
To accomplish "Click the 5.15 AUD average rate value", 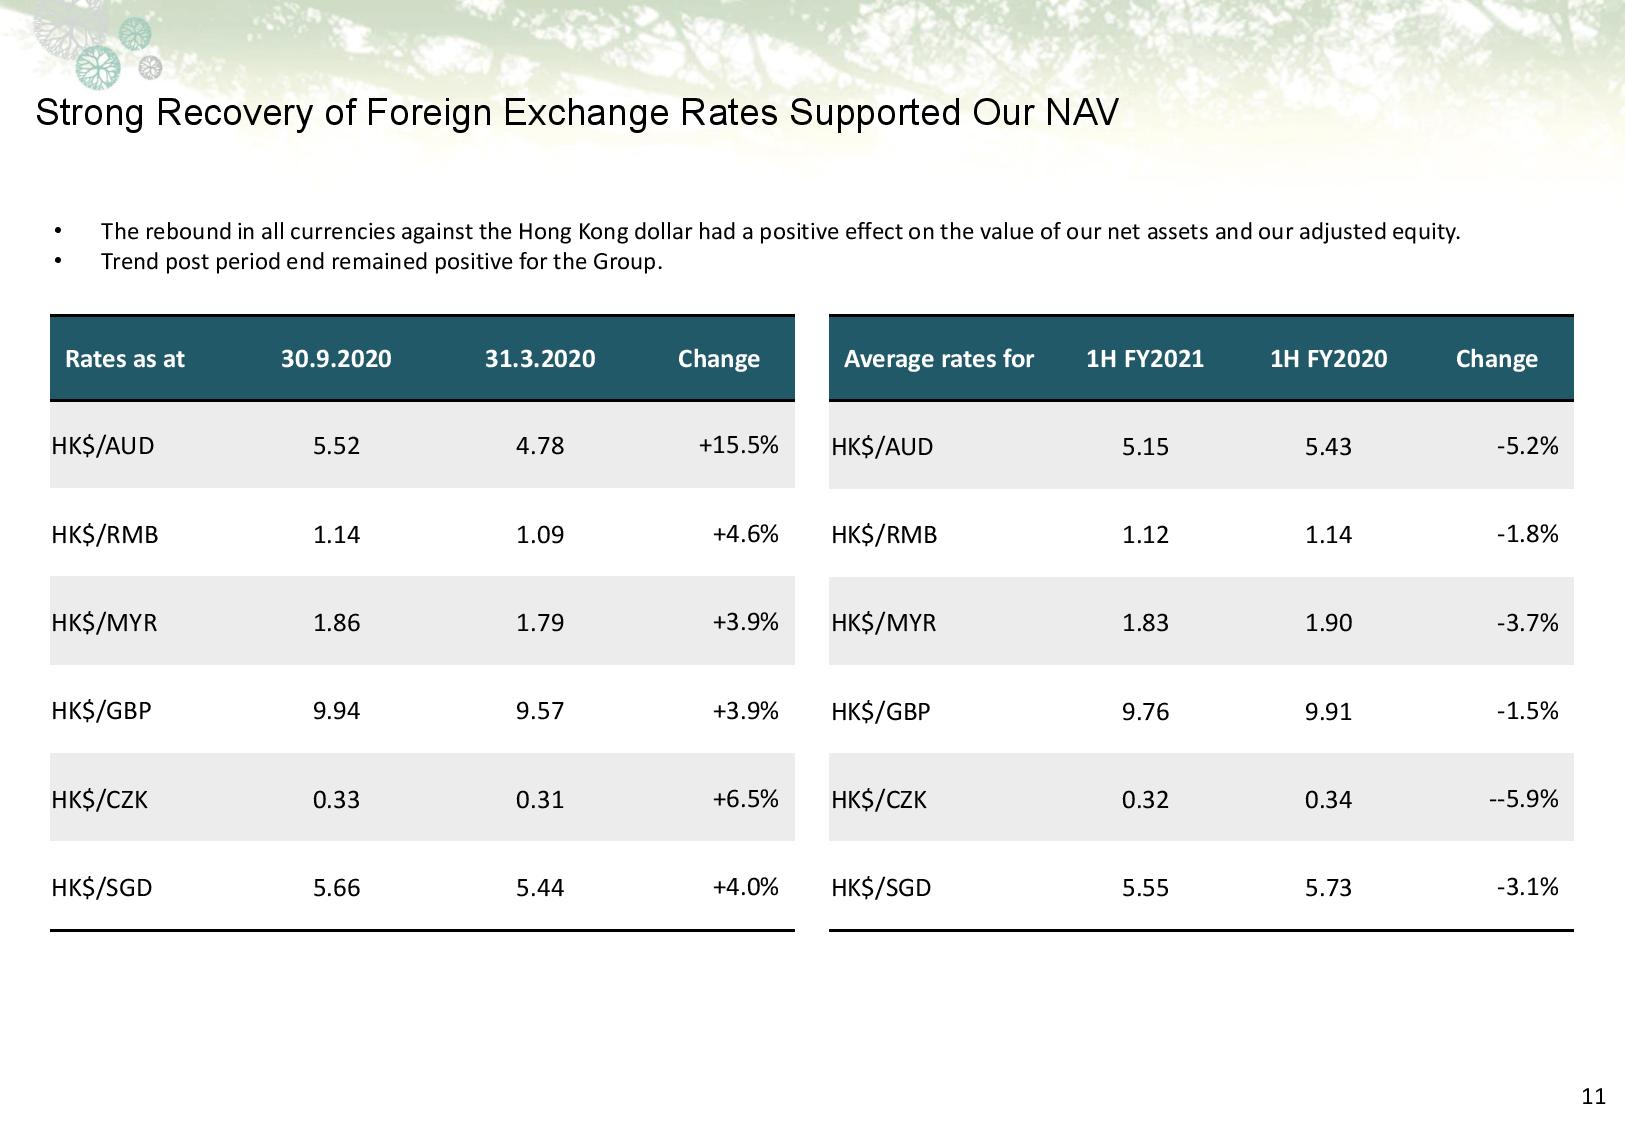I will pos(1145,447).
